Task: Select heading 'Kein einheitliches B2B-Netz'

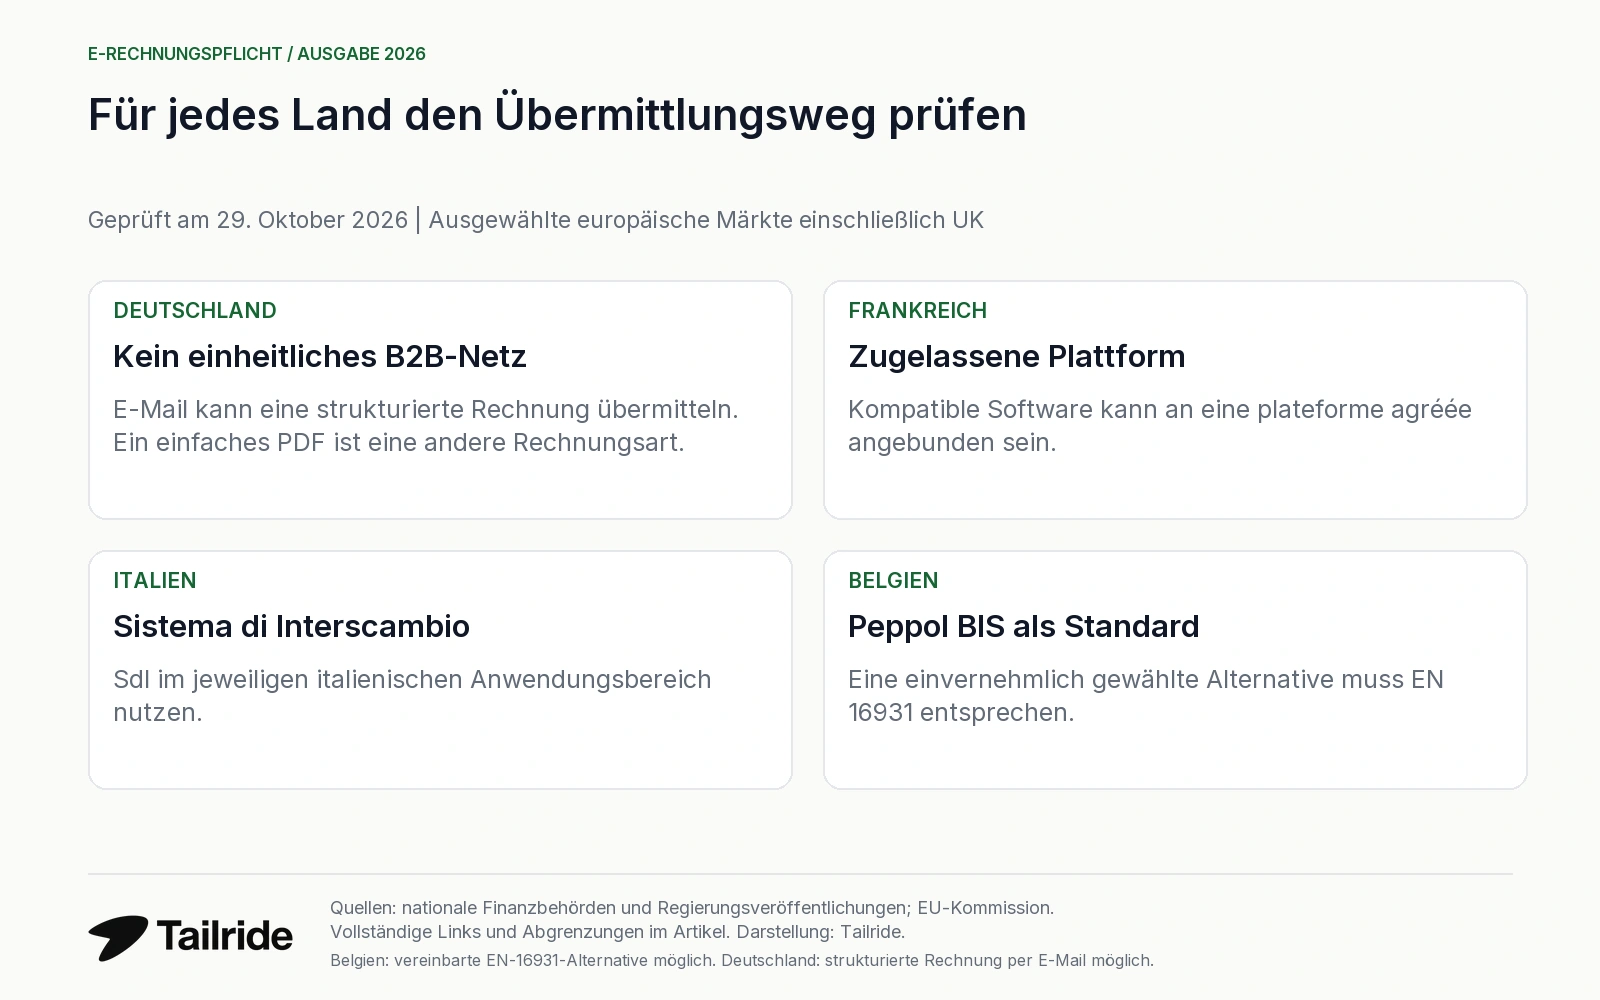Action: (x=320, y=356)
